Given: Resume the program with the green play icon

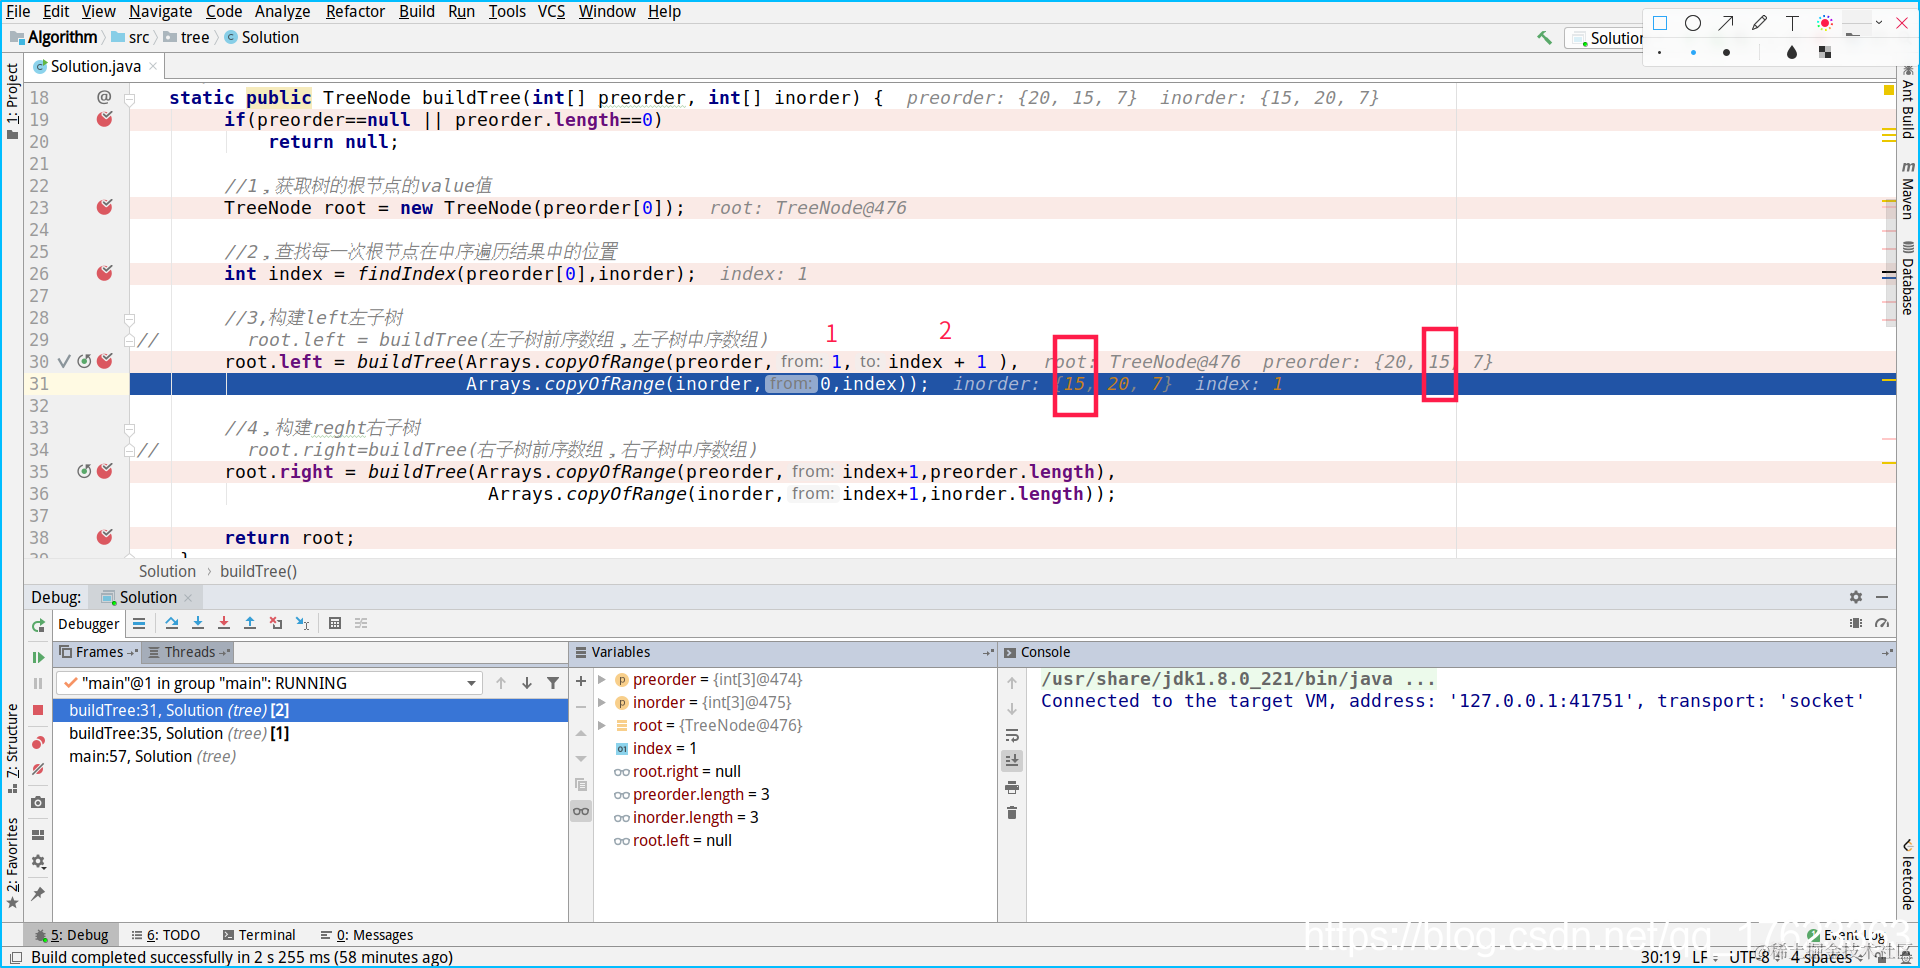Looking at the screenshot, I should pos(38,657).
